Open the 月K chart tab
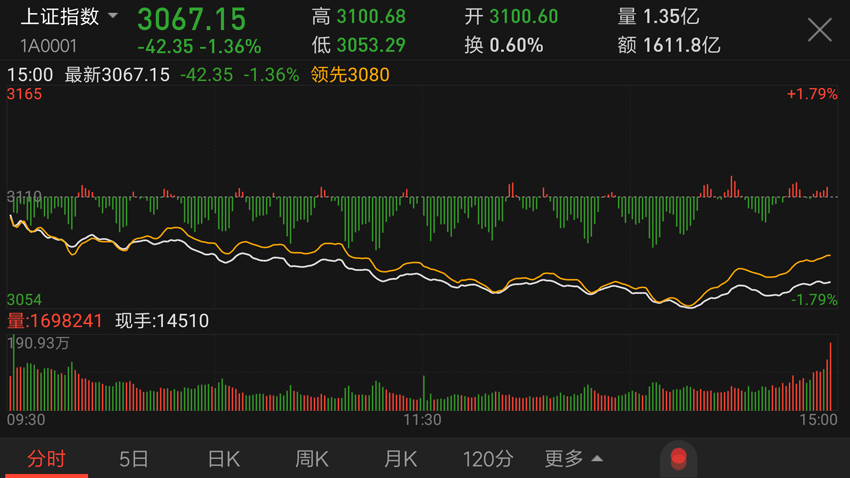 tap(400, 459)
